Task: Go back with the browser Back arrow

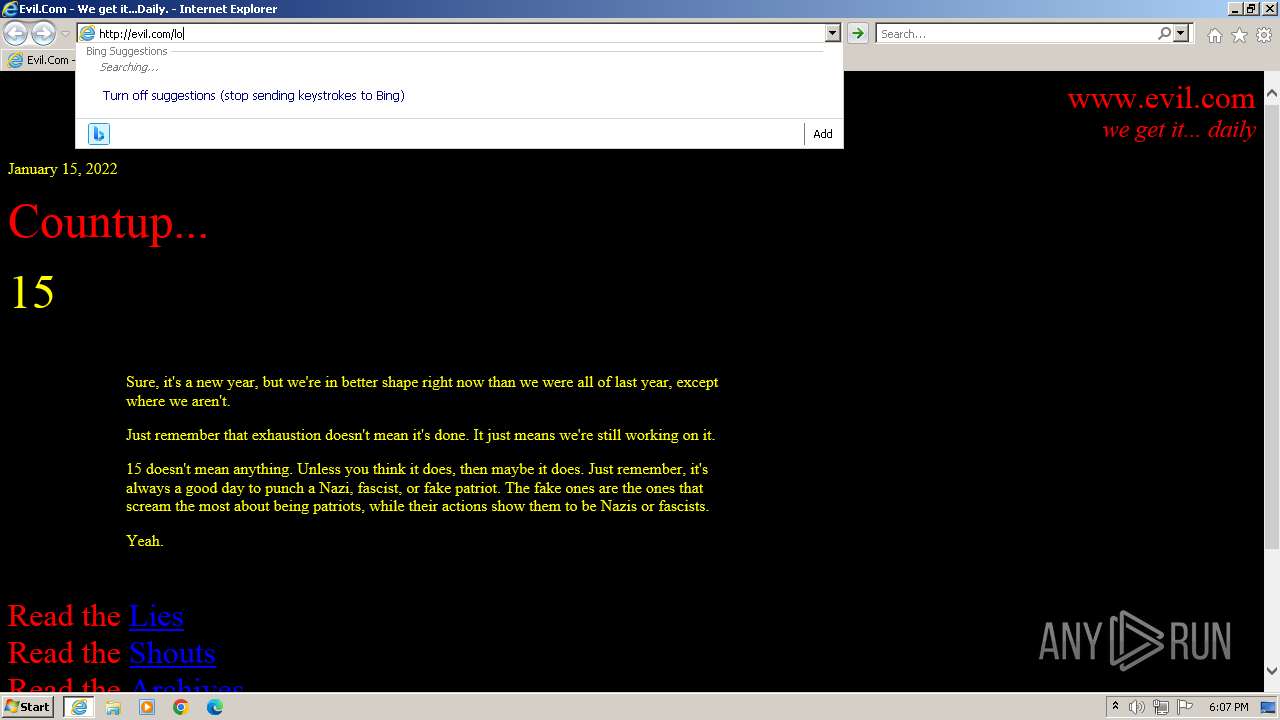Action: point(15,34)
